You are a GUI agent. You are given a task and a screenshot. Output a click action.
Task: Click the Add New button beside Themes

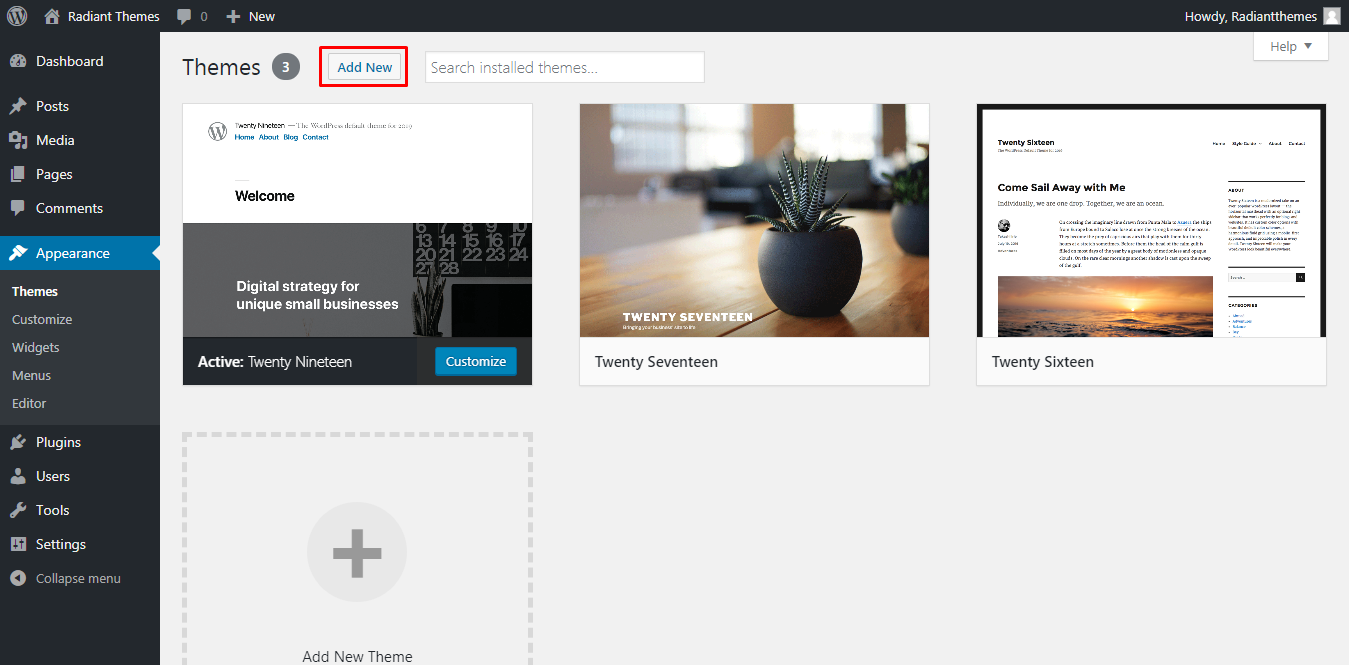click(x=365, y=67)
